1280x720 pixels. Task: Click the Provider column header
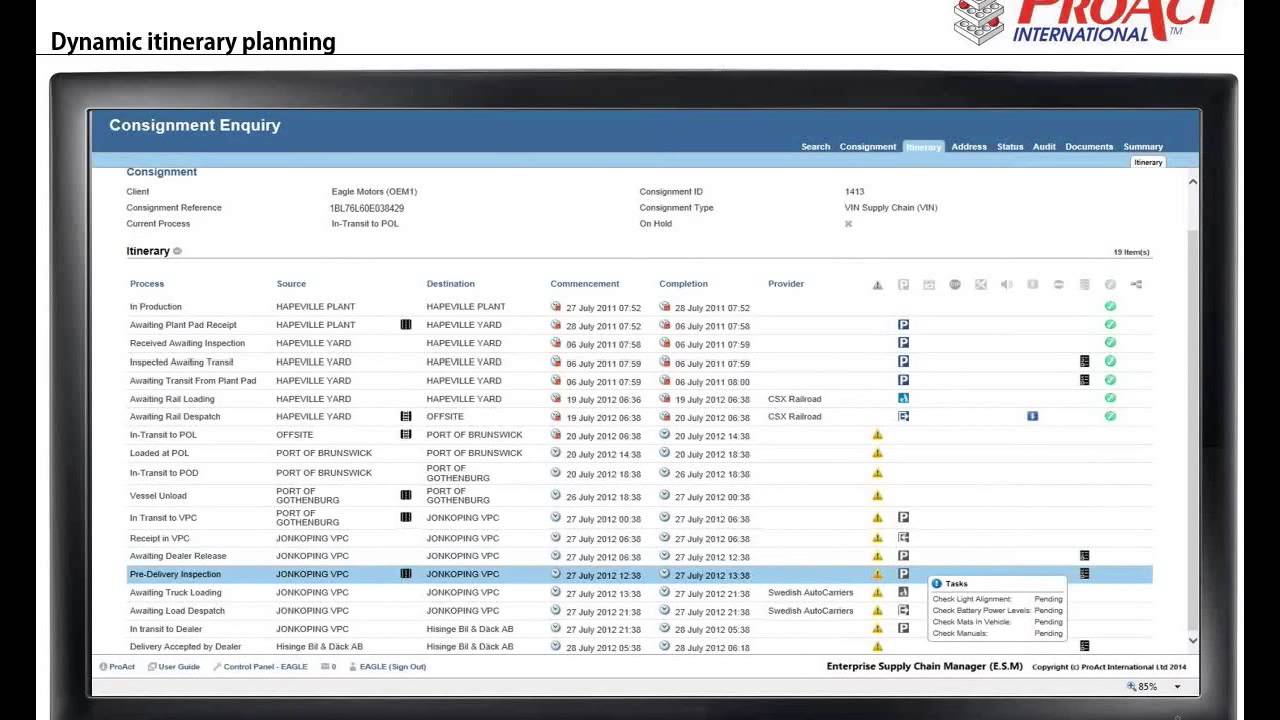coord(786,284)
